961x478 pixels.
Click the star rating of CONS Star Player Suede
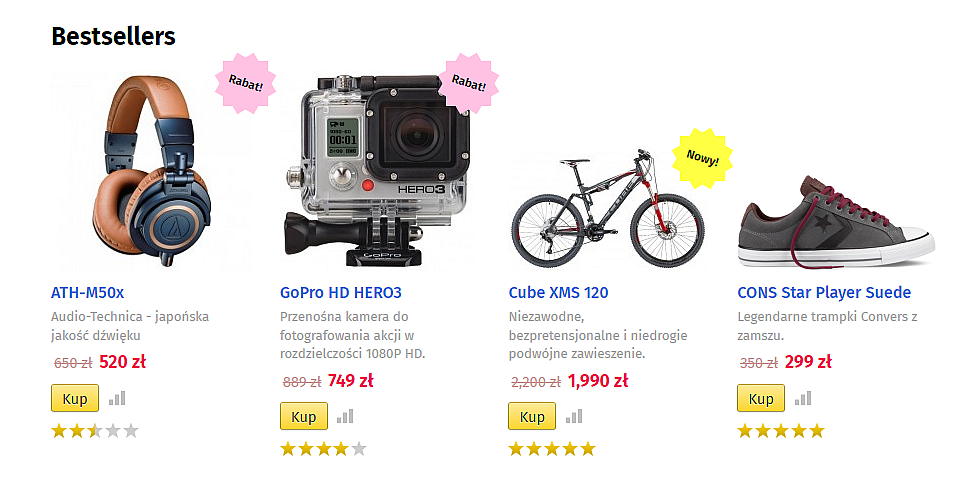click(781, 431)
